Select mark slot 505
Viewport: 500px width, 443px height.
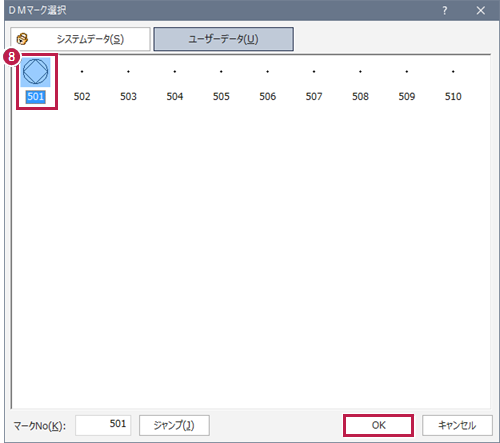click(x=221, y=83)
